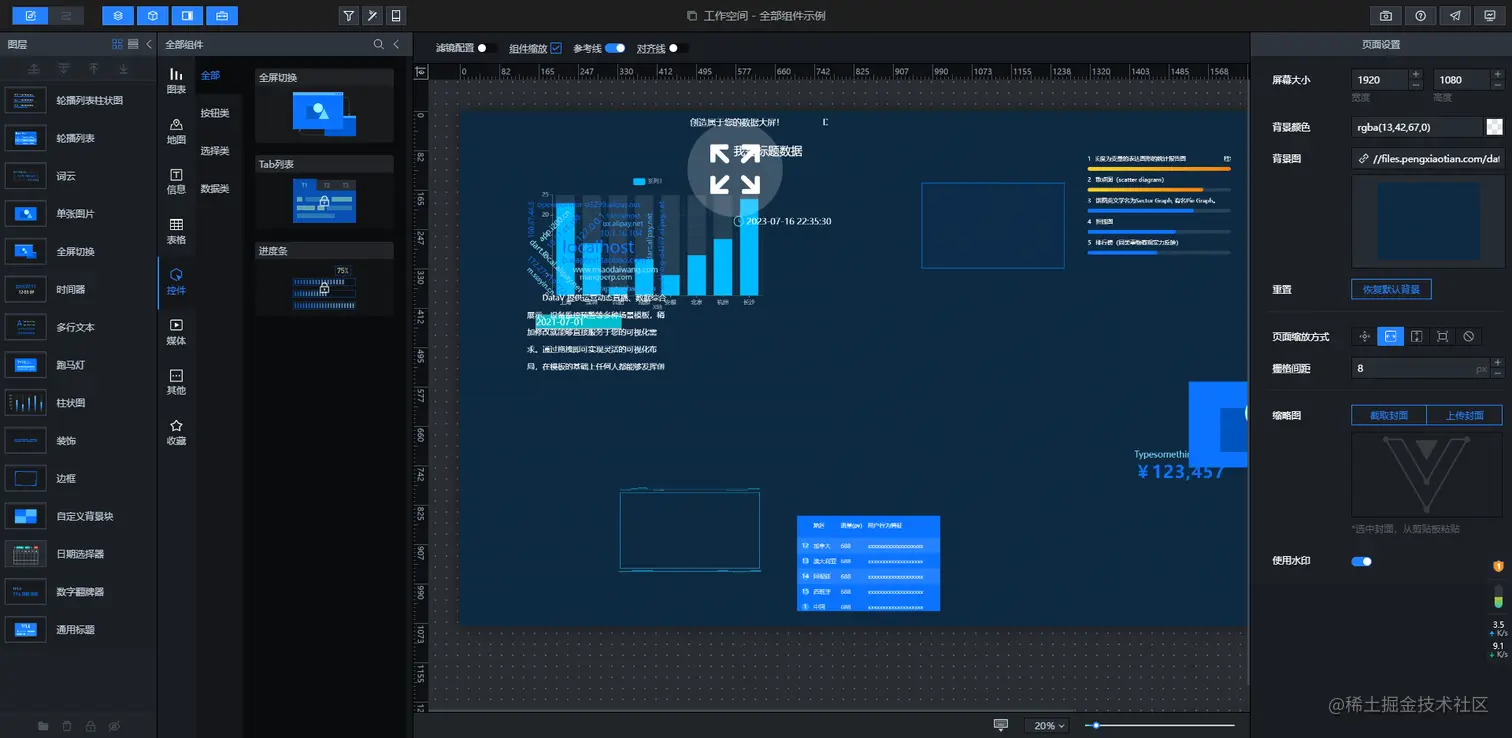Open the 收藏 favorites category
The height and width of the screenshot is (738, 1512).
click(x=176, y=431)
